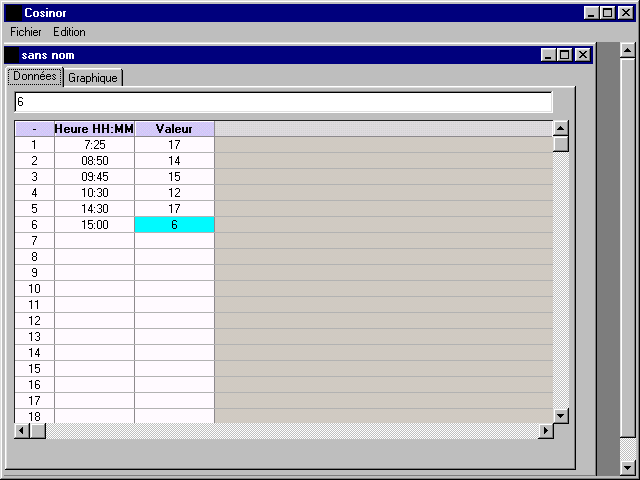Minimize the sans nom document window
The height and width of the screenshot is (480, 640).
pos(548,55)
